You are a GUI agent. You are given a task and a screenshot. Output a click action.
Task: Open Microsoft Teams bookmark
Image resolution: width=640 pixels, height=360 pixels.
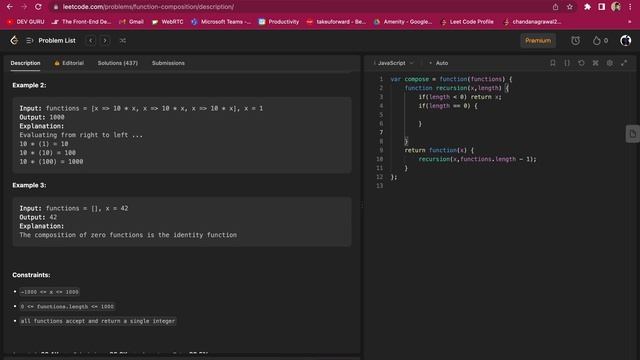pyautogui.click(x=221, y=22)
